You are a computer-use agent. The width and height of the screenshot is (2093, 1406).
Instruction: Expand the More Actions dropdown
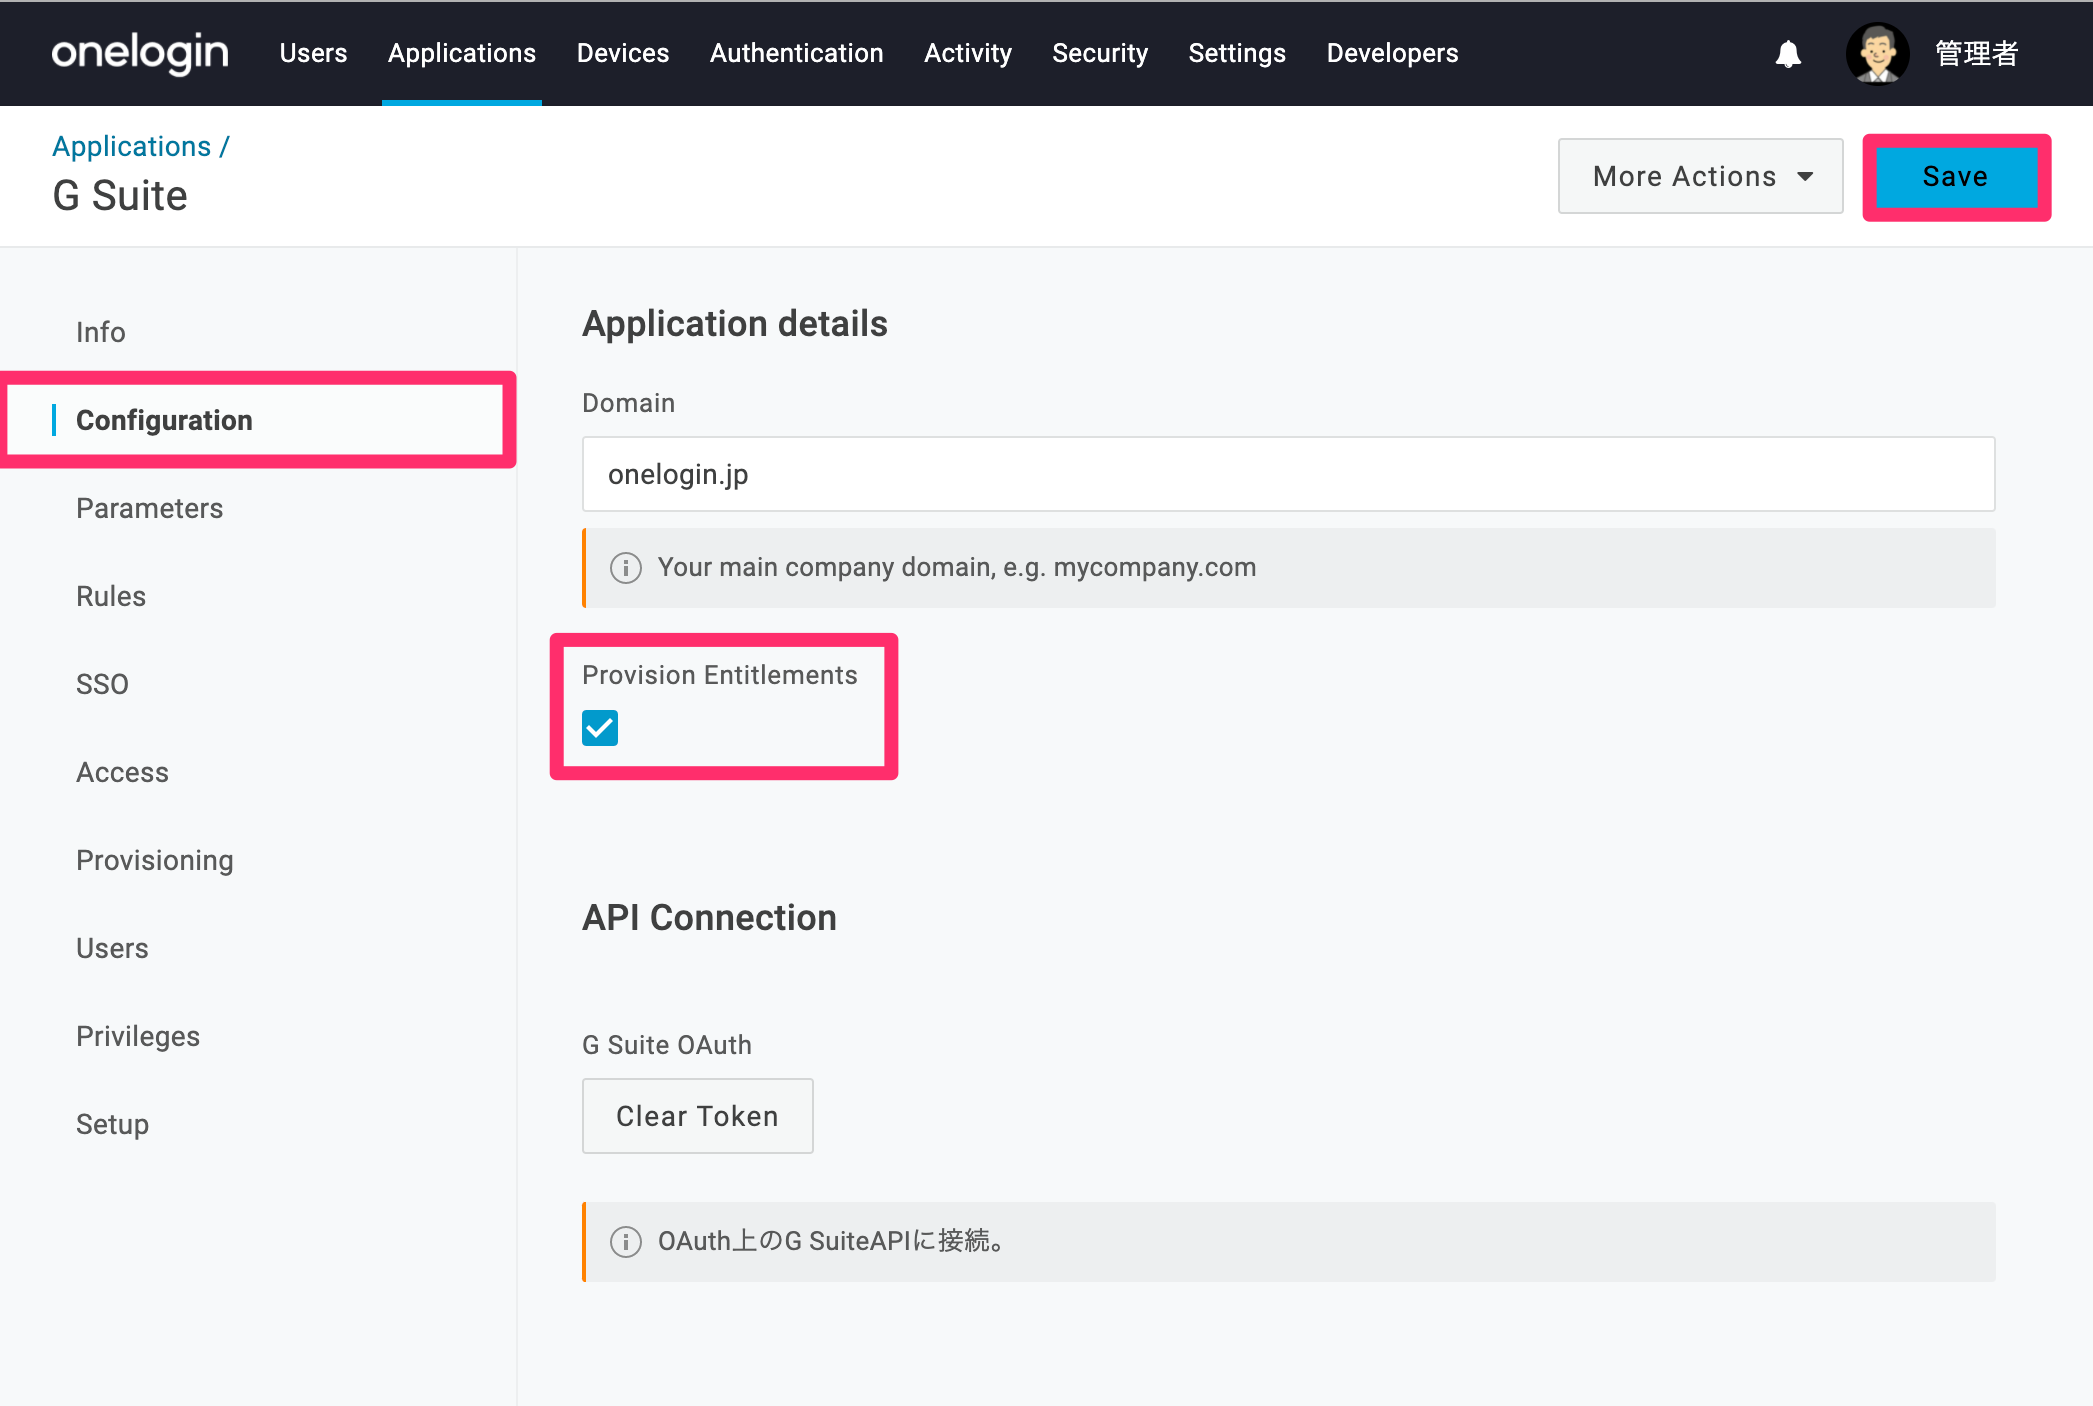(1700, 176)
